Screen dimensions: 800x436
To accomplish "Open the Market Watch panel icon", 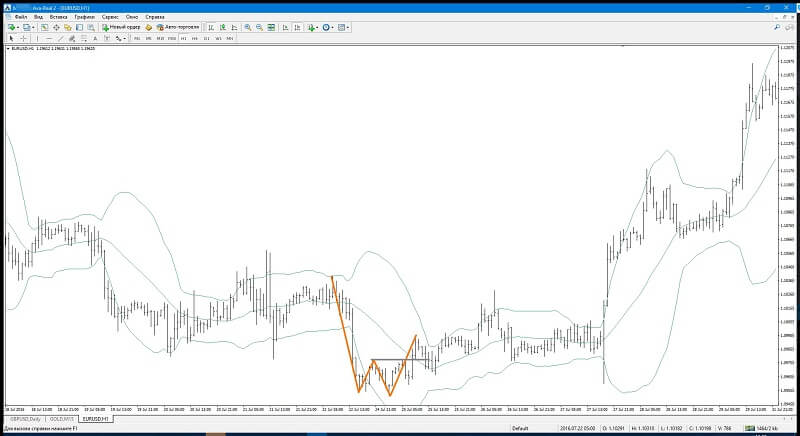I will 44,28.
